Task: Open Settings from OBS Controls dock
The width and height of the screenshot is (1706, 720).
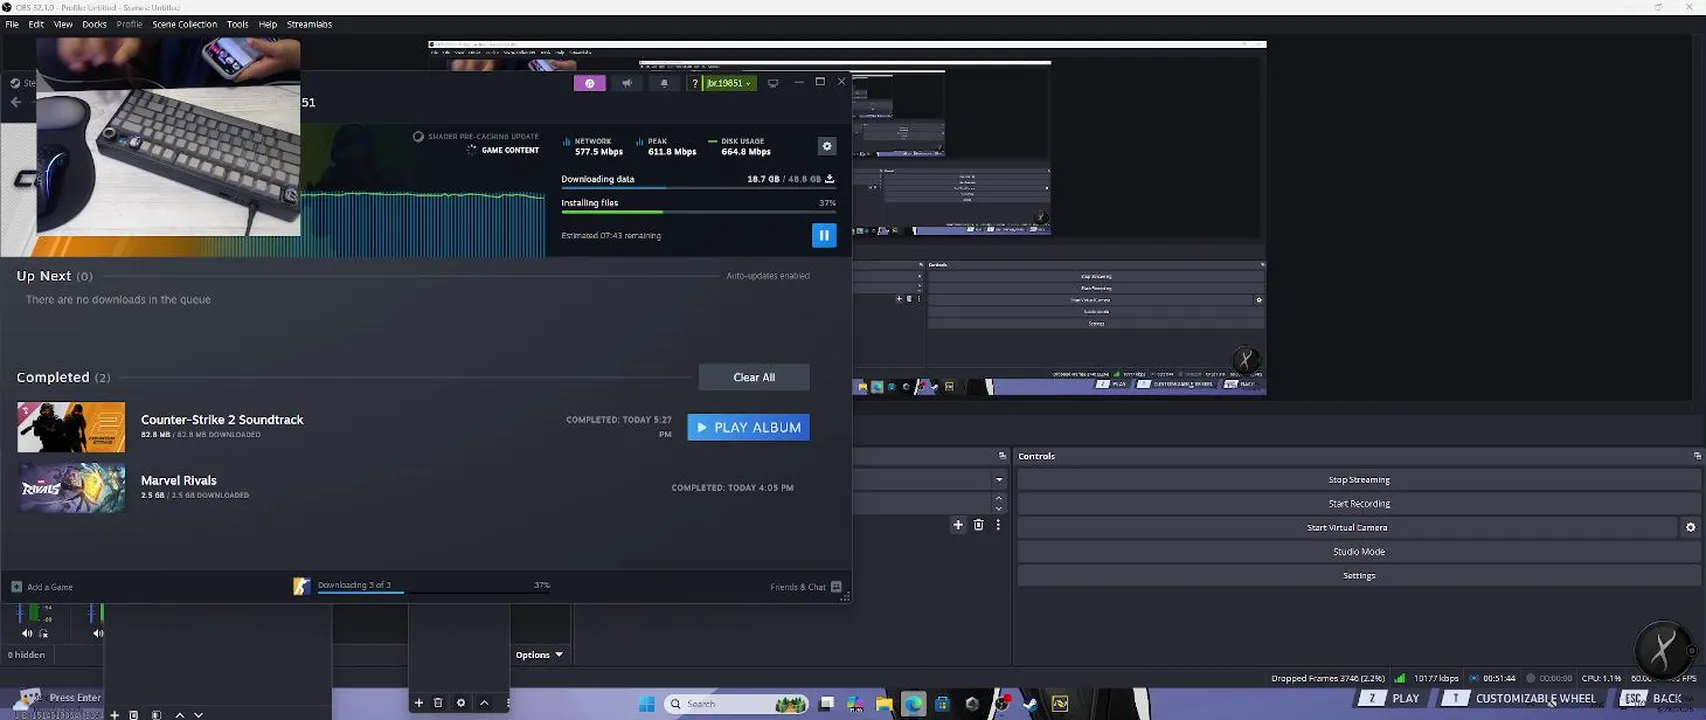Action: coord(1359,576)
